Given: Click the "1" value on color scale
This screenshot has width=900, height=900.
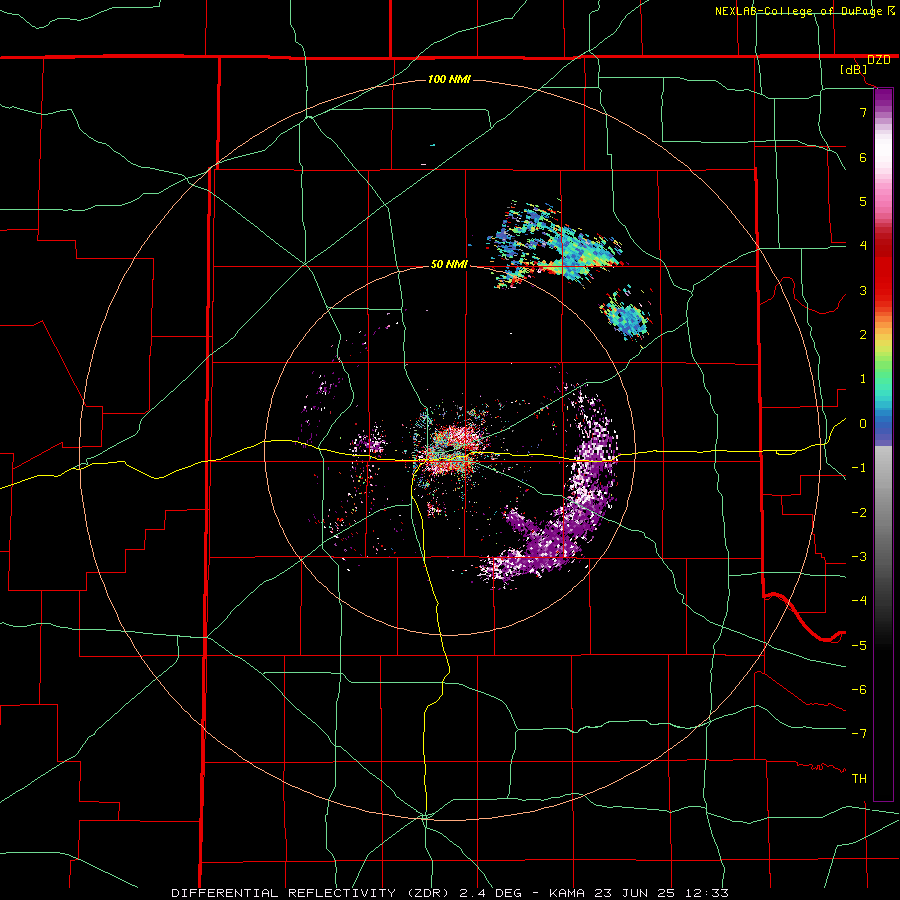Looking at the screenshot, I should tap(863, 379).
